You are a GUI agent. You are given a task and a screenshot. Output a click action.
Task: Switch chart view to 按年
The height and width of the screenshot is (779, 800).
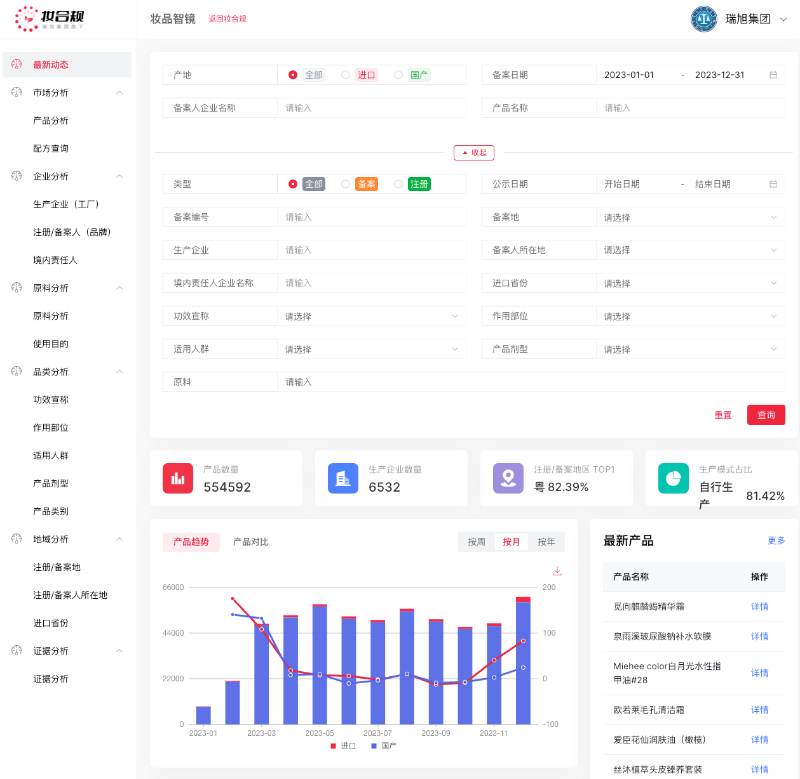click(x=546, y=542)
